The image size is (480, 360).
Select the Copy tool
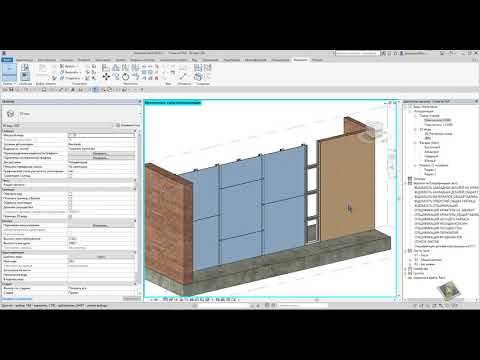pyautogui.click(x=116, y=77)
